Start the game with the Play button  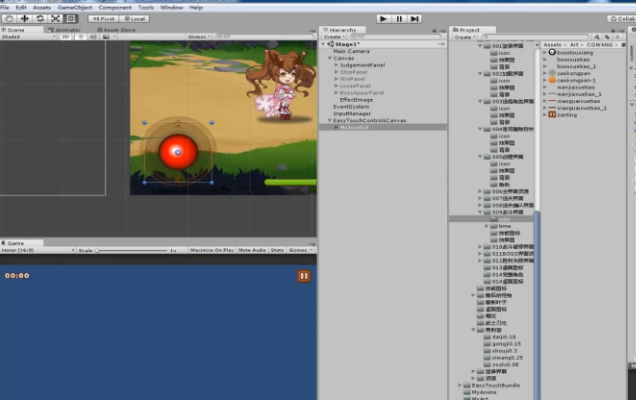tap(383, 19)
